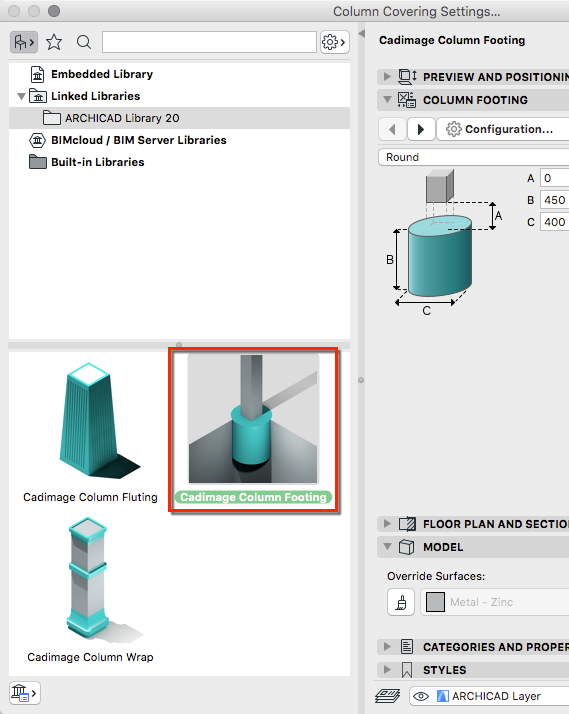Open the Configuration... button
Viewport: 569px width, 714px height.
tap(503, 129)
